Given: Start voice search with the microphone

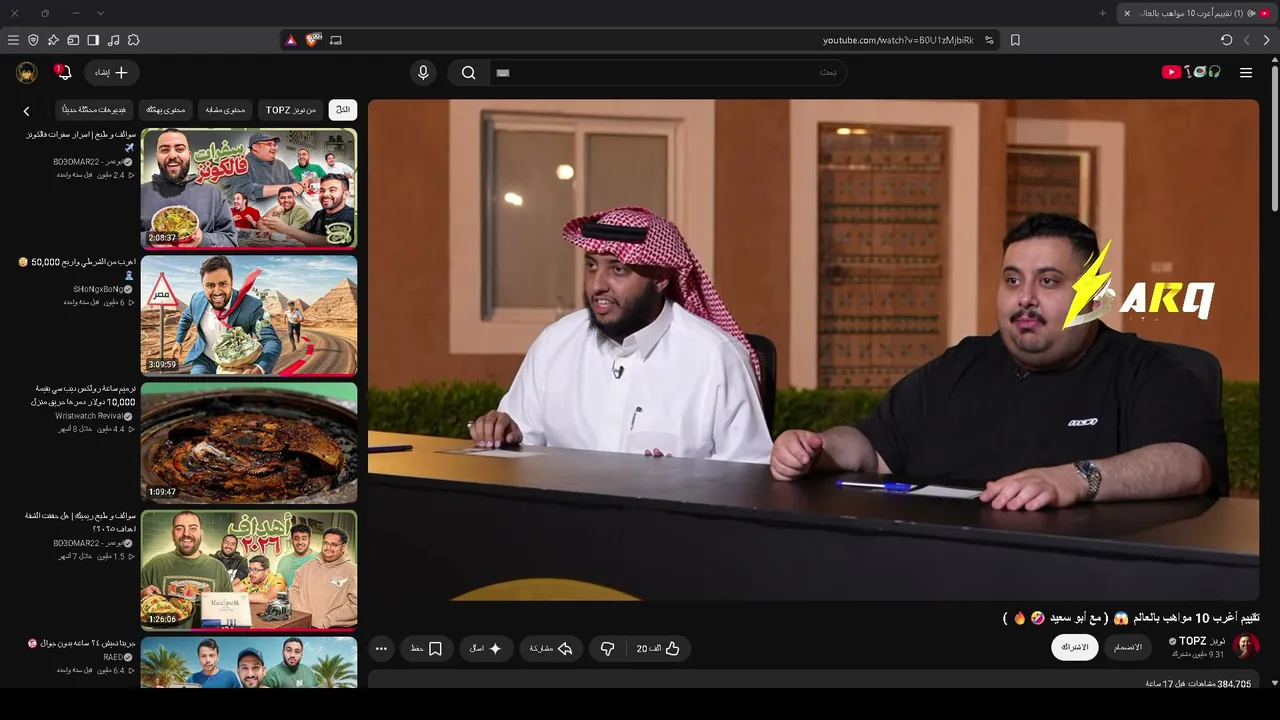Looking at the screenshot, I should (423, 72).
